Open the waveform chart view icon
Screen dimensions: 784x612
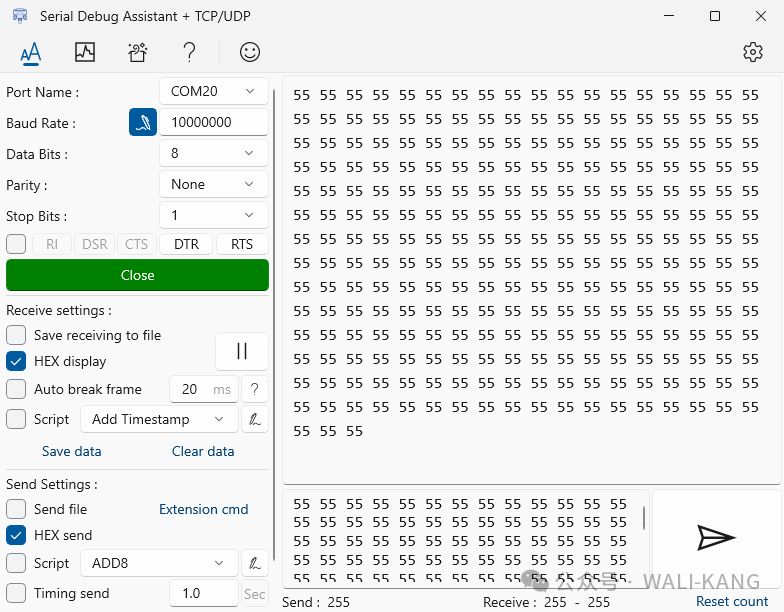[85, 52]
